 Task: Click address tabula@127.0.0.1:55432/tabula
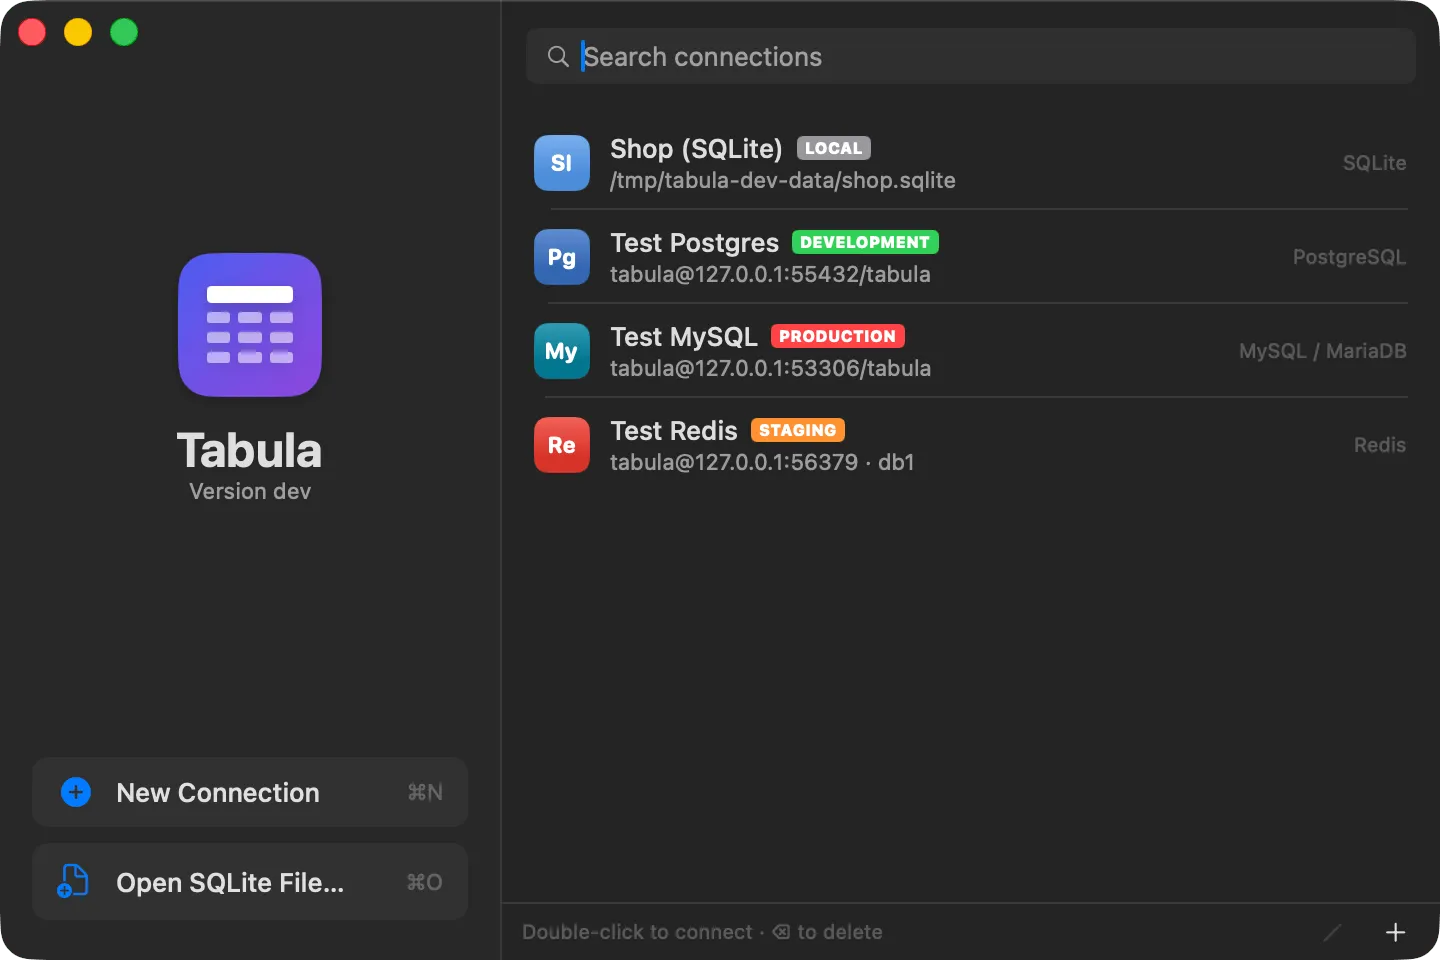tap(770, 274)
